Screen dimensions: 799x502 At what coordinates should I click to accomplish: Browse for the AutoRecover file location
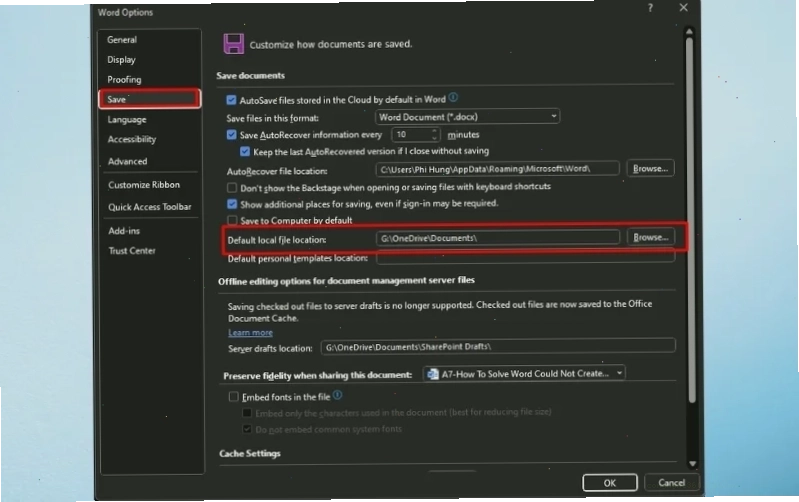pos(650,169)
